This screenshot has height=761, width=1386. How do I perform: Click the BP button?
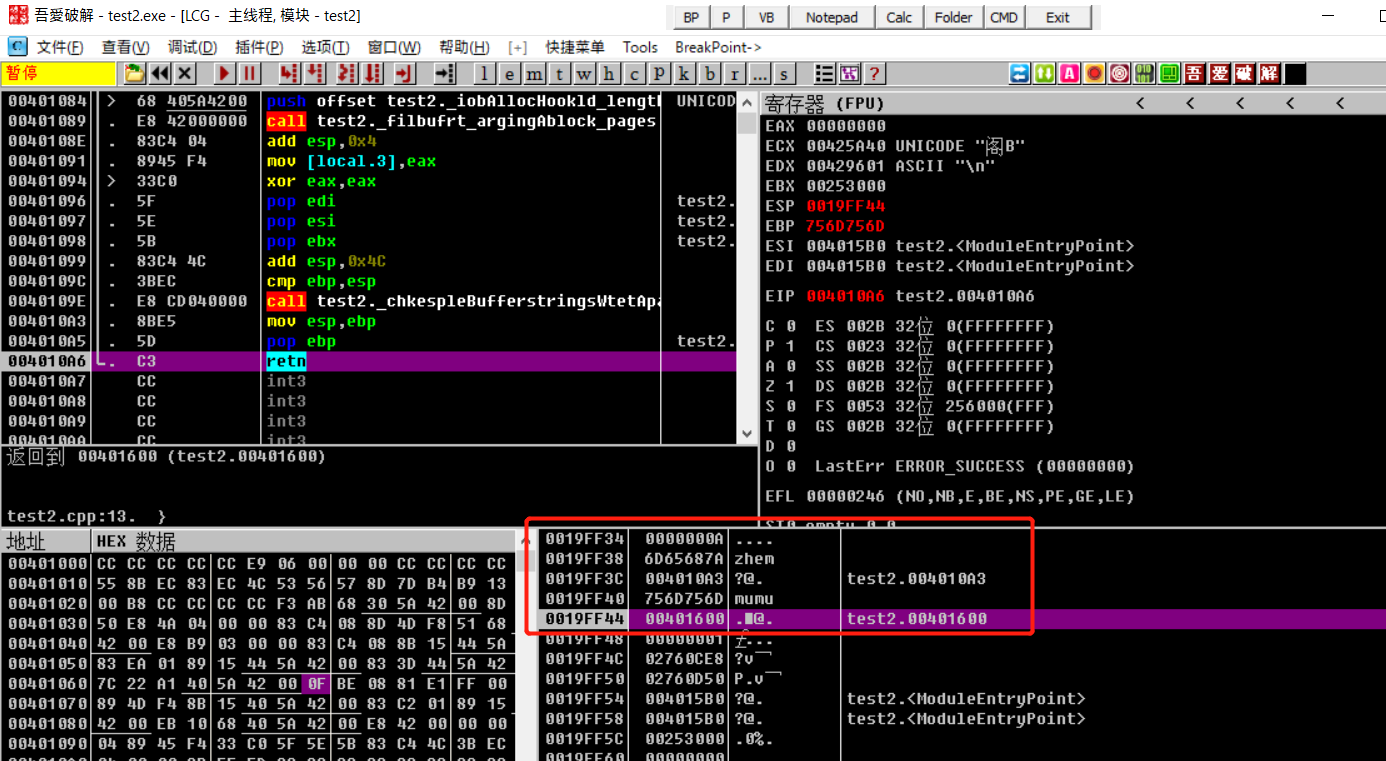coord(690,17)
